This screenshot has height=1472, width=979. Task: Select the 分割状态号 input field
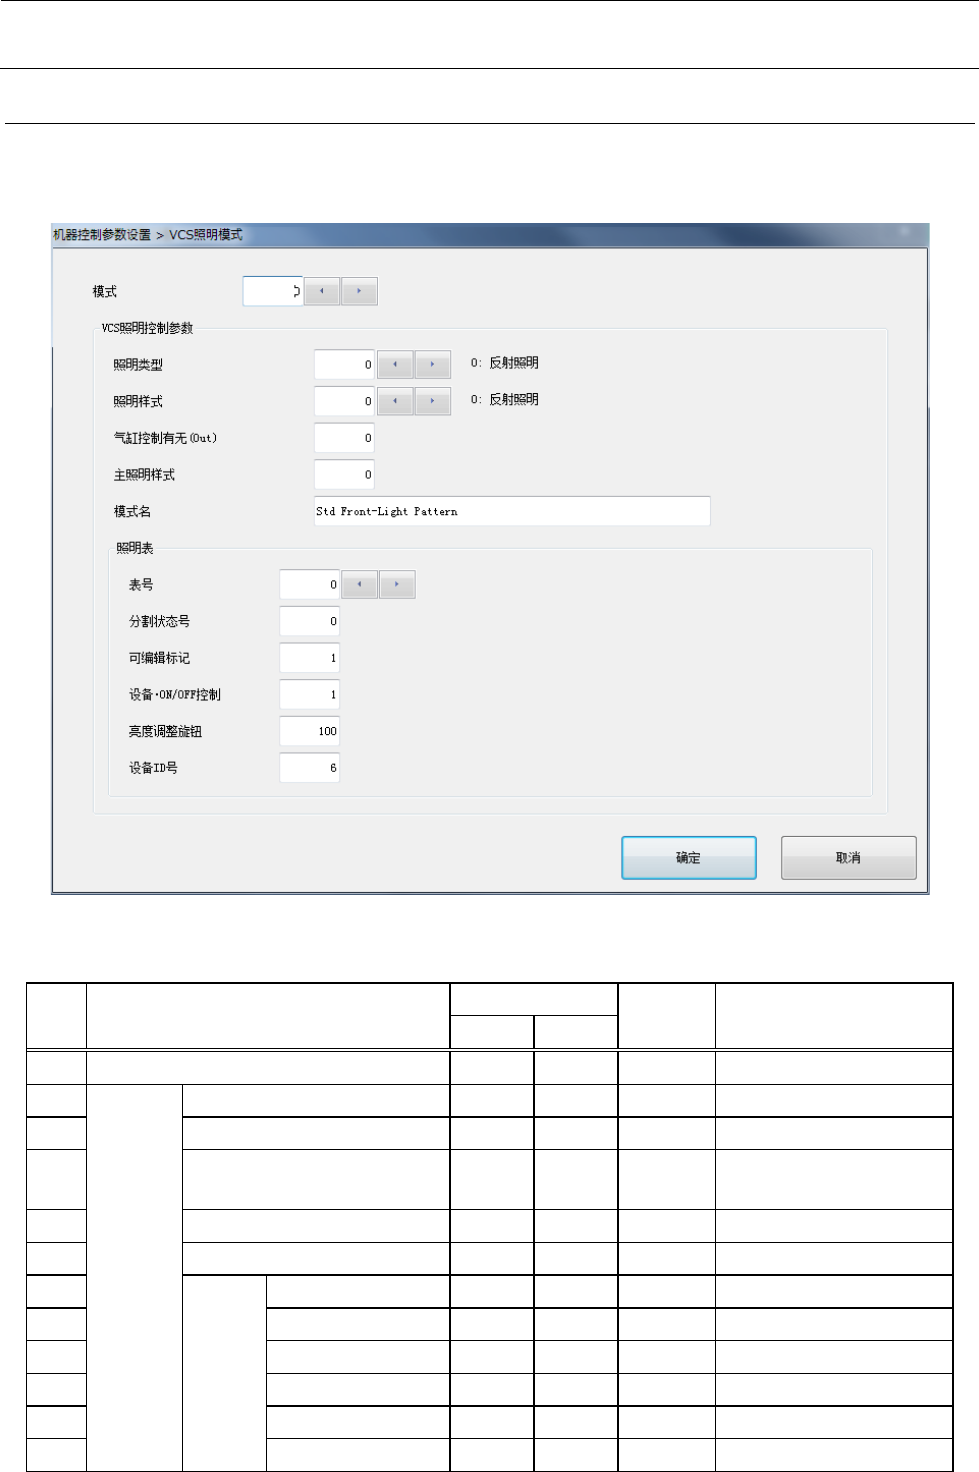(309, 621)
